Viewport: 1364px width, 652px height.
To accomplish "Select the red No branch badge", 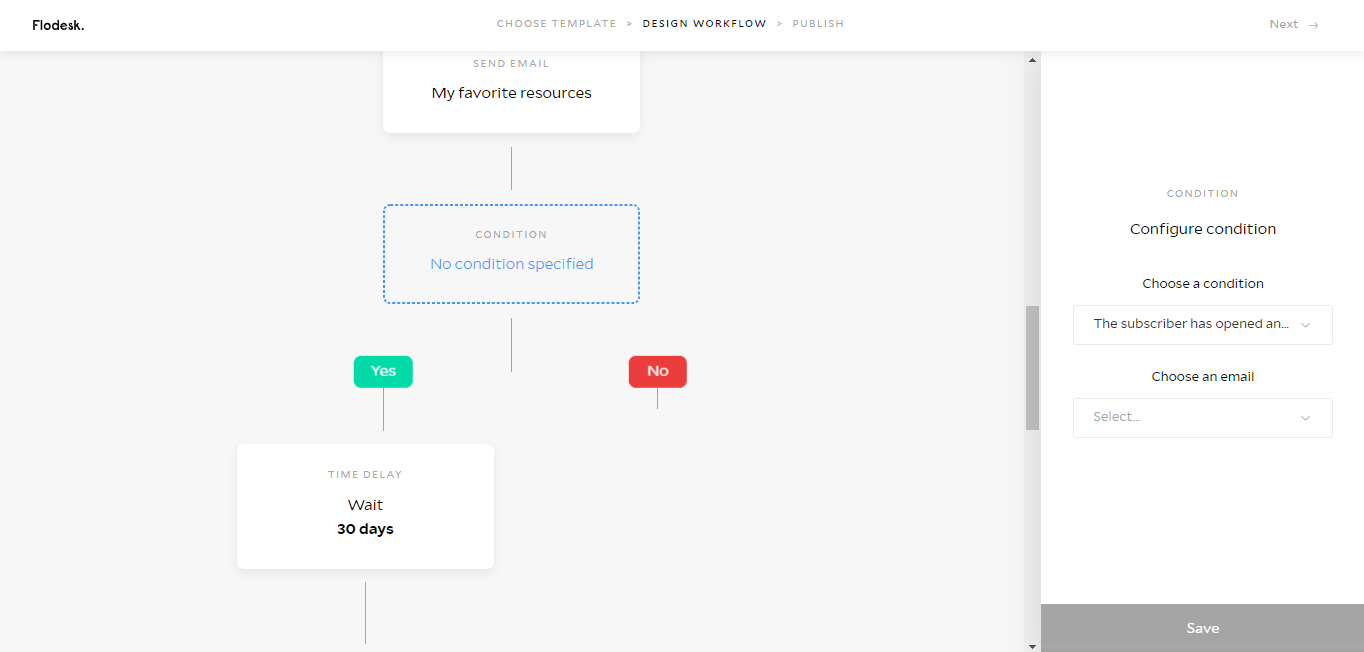I will click(x=657, y=371).
